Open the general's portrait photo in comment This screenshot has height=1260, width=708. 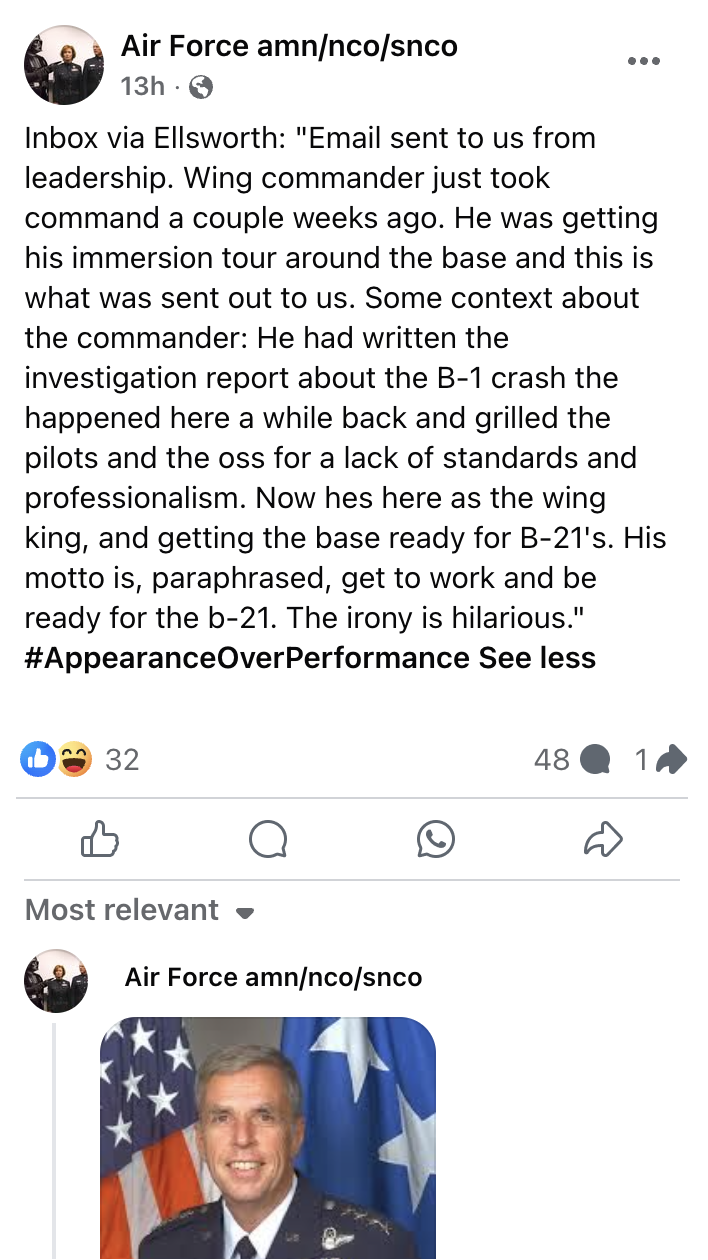268,1138
